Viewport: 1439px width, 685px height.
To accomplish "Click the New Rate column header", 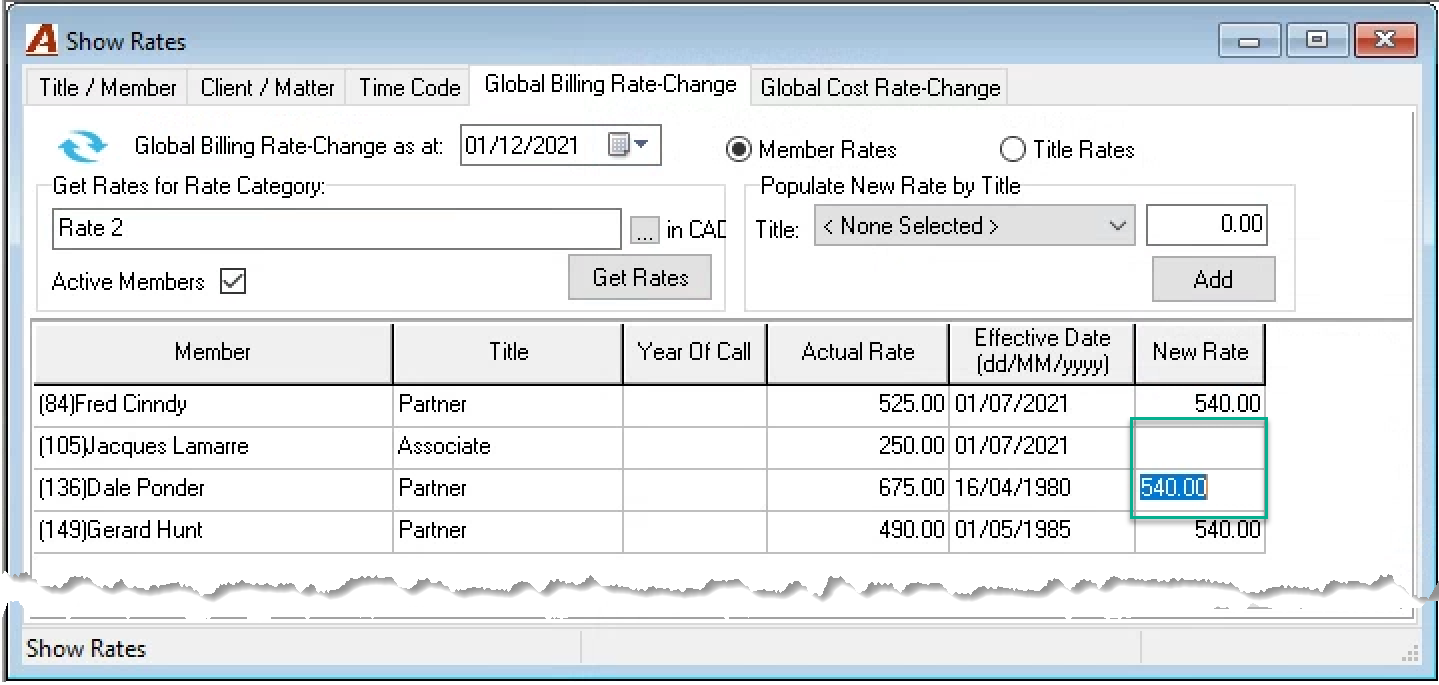I will click(x=1200, y=352).
